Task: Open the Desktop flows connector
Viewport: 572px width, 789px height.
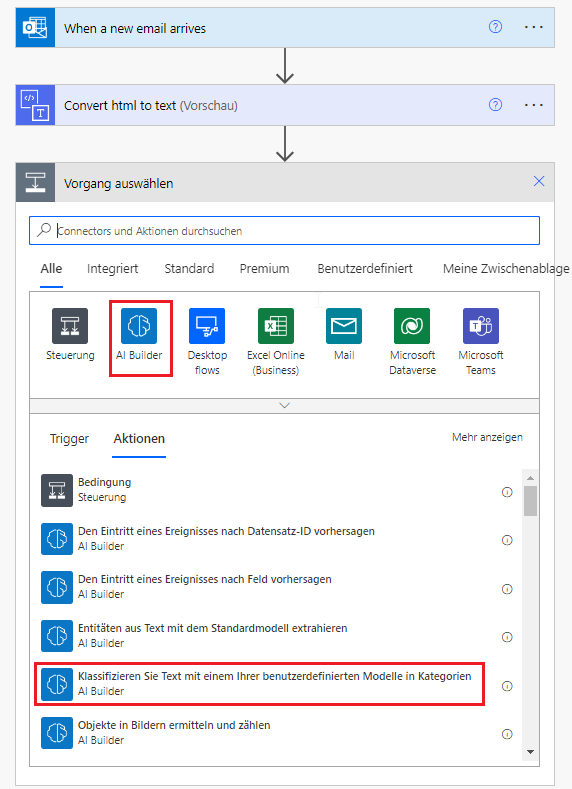Action: (x=207, y=326)
